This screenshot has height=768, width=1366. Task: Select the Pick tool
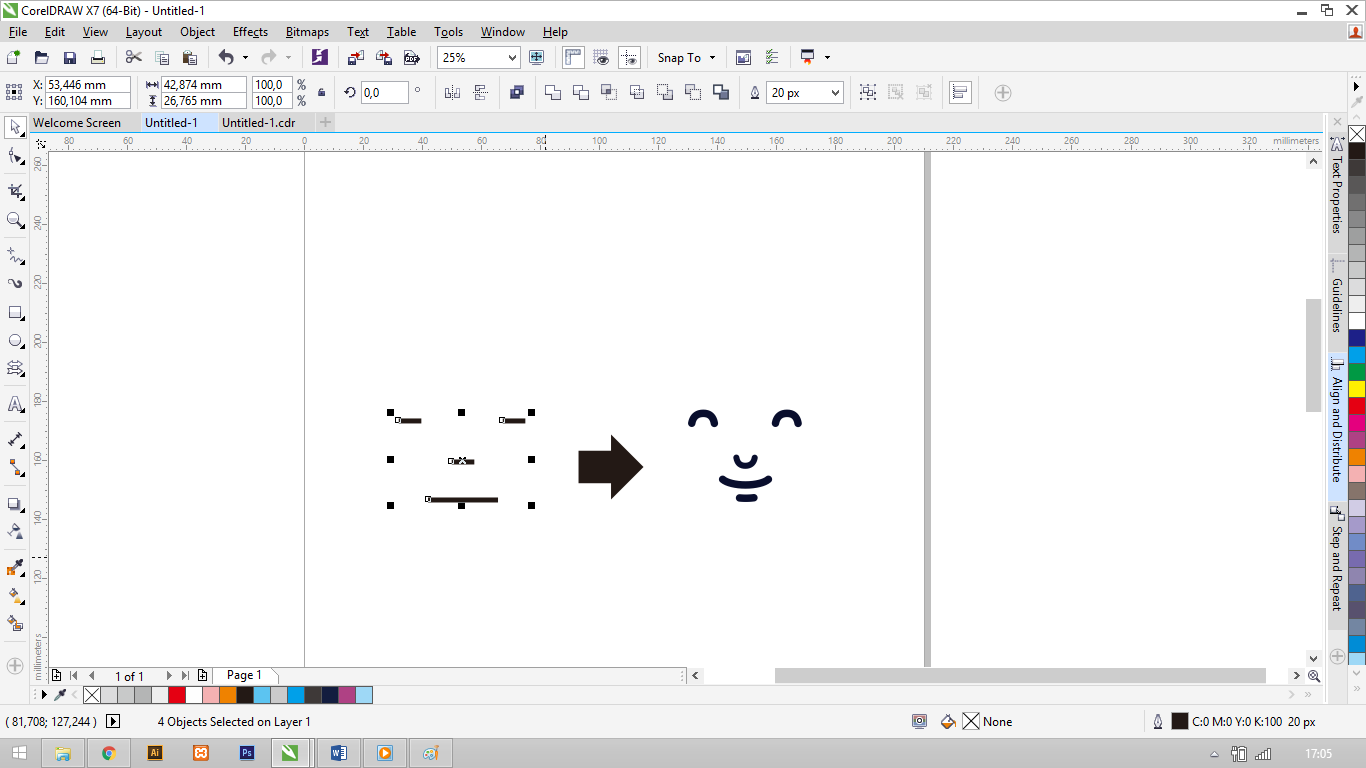(14, 130)
